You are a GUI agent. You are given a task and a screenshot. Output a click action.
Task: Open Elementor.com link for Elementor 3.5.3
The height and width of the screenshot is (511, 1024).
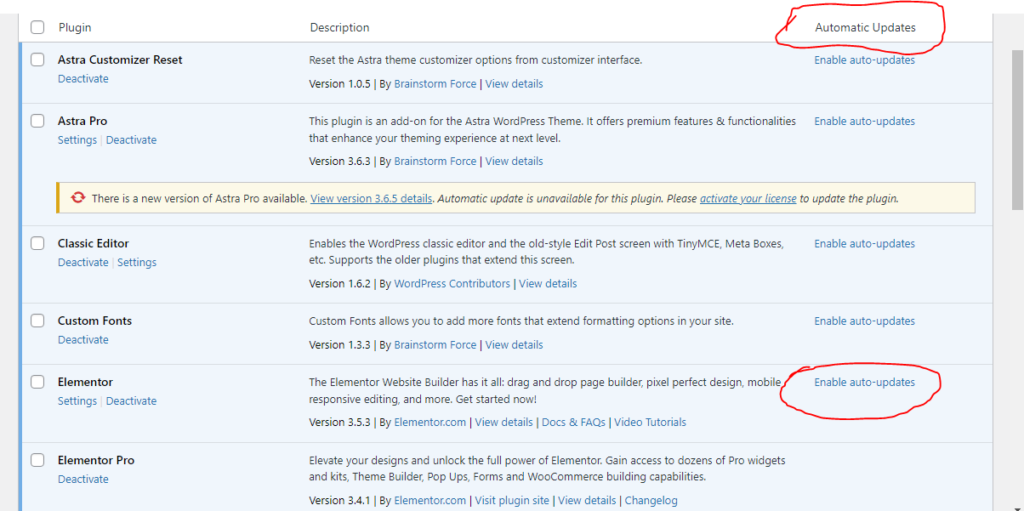point(430,422)
